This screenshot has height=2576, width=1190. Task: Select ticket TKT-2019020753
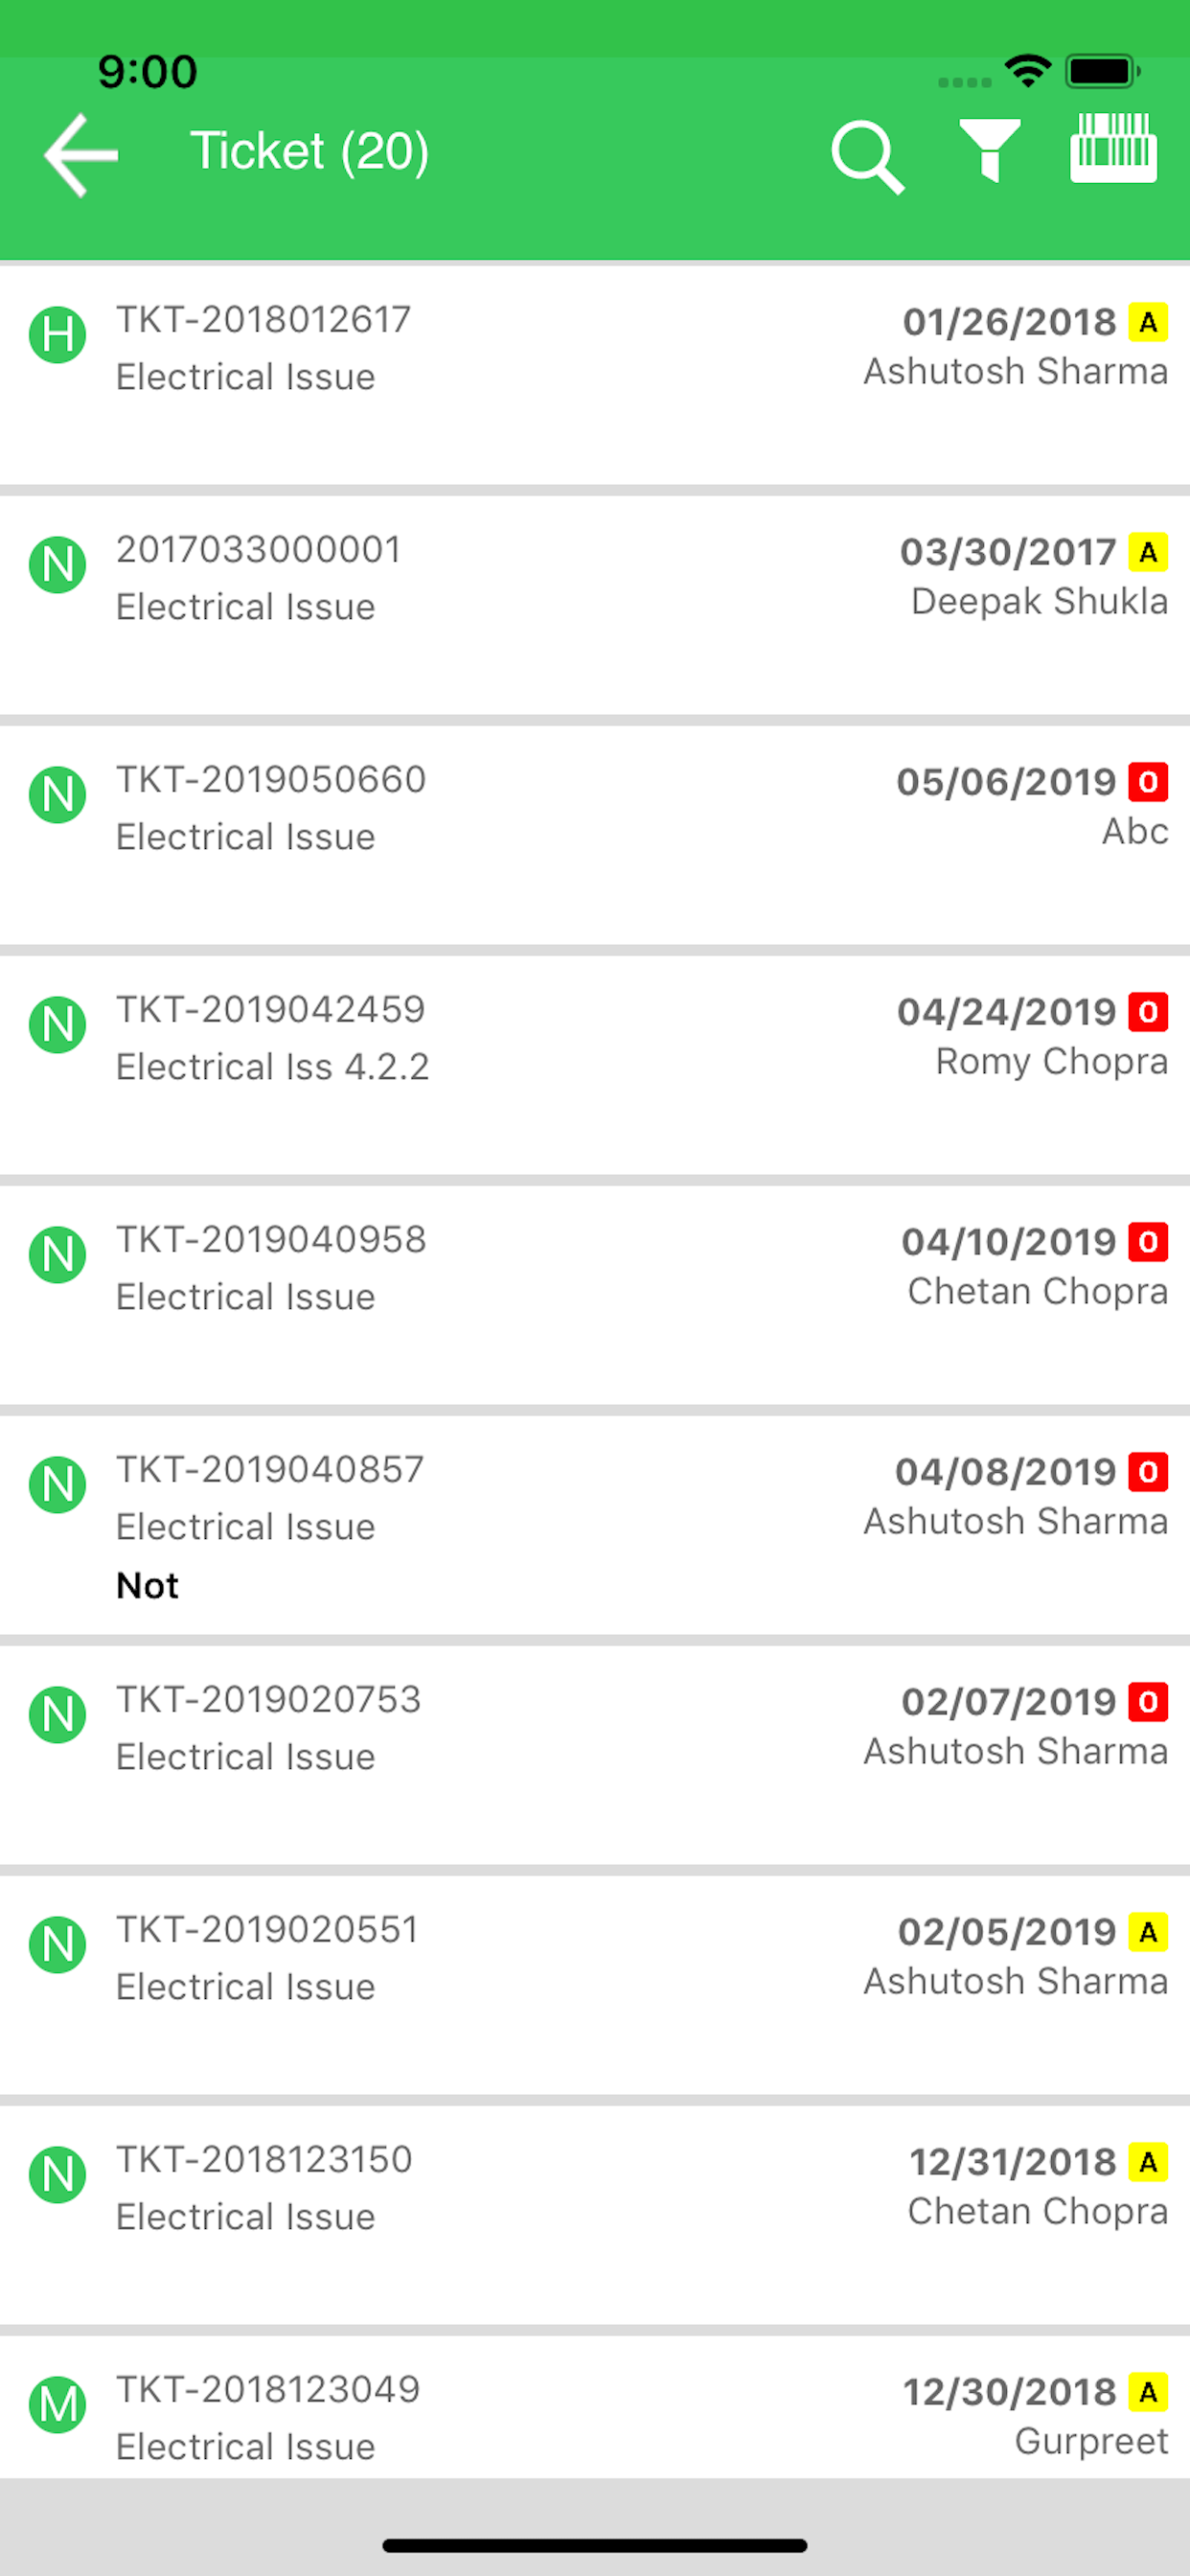[x=595, y=1755]
